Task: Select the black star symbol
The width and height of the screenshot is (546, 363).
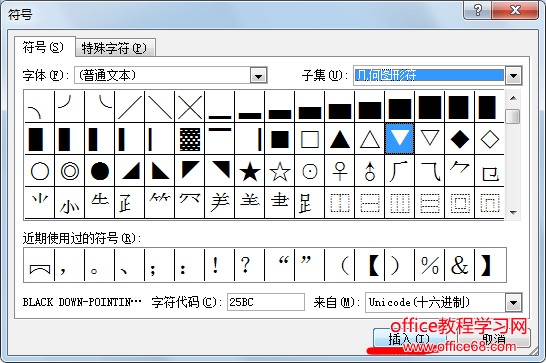Action: click(x=250, y=171)
